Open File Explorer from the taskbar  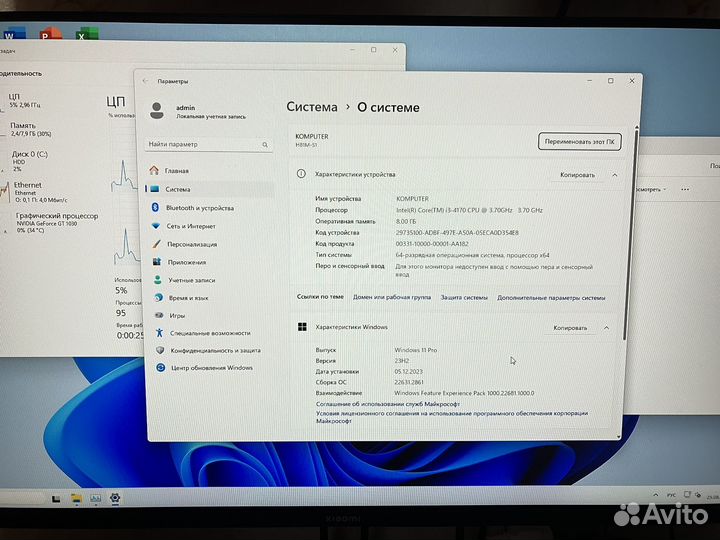[x=76, y=498]
